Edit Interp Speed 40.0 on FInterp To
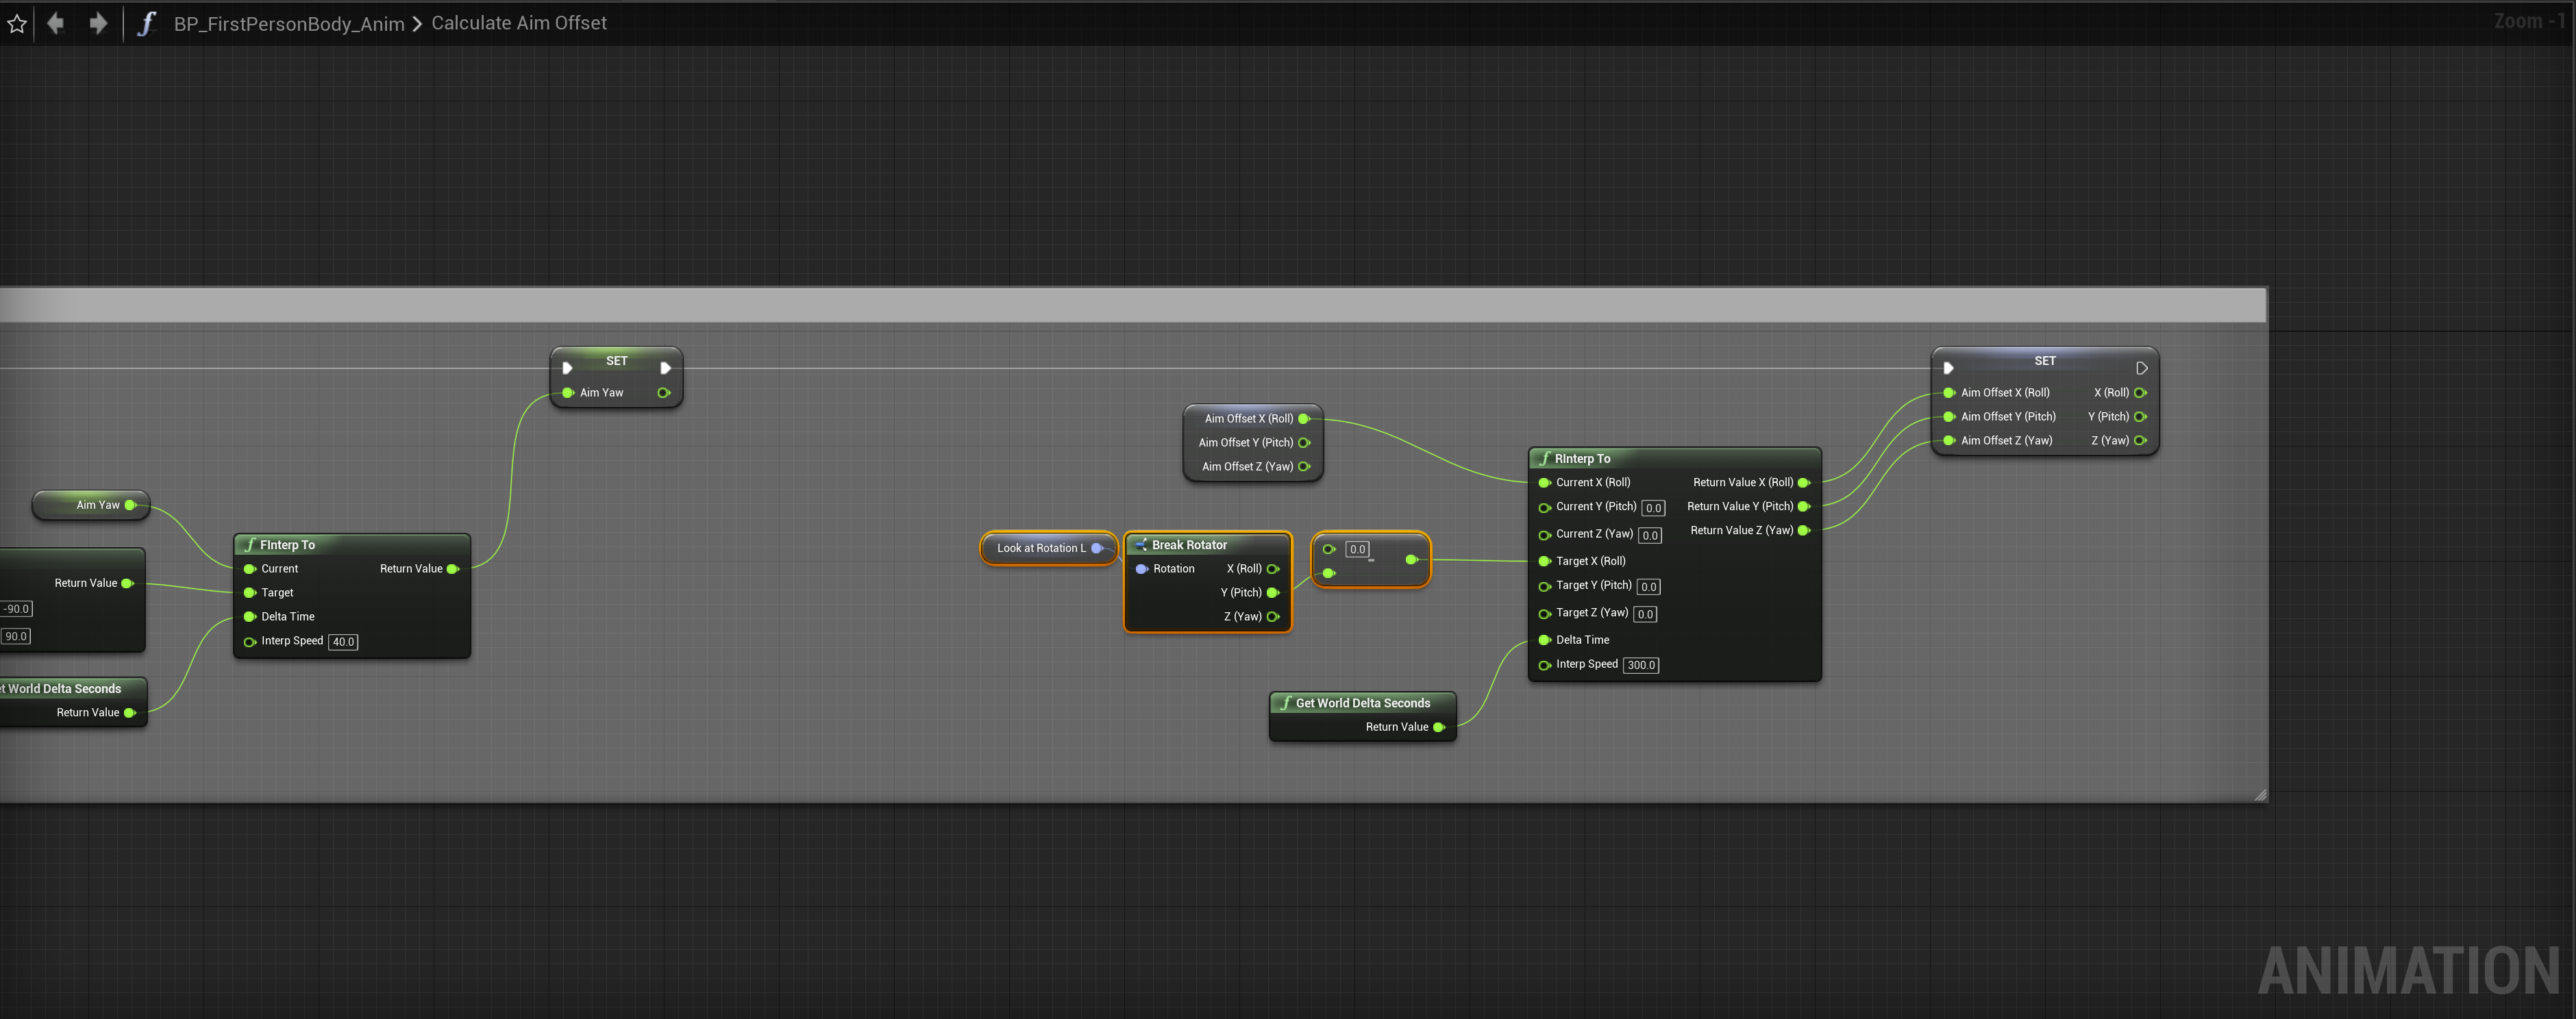 coord(343,642)
